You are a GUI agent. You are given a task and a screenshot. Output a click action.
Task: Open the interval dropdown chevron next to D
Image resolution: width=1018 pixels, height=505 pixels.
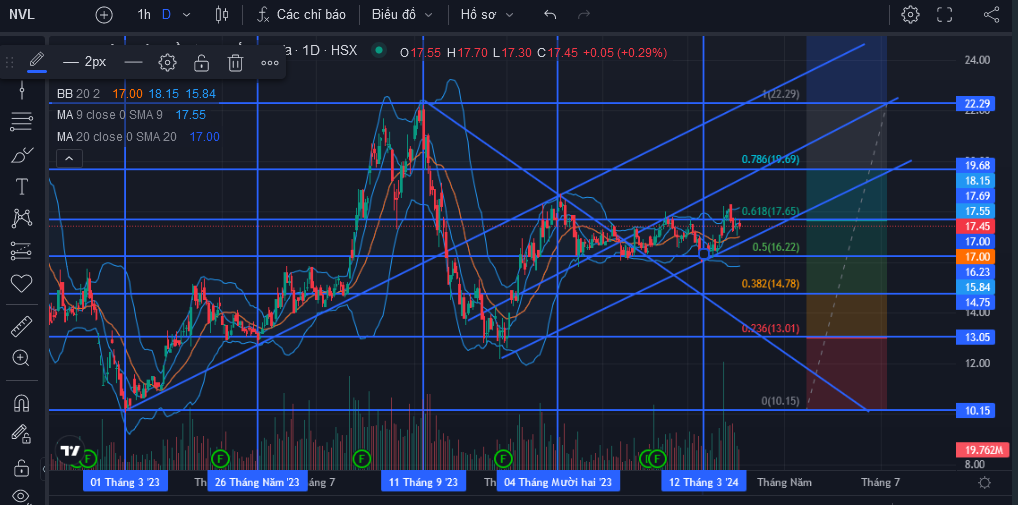(x=187, y=15)
